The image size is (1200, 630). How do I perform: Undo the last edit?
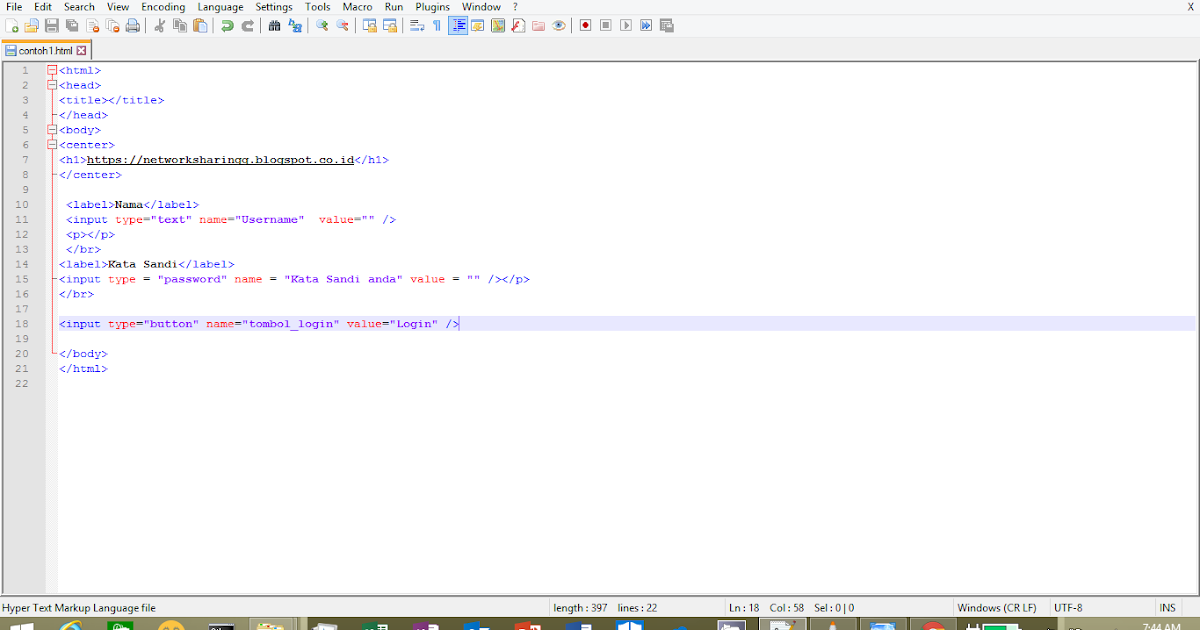tap(225, 25)
